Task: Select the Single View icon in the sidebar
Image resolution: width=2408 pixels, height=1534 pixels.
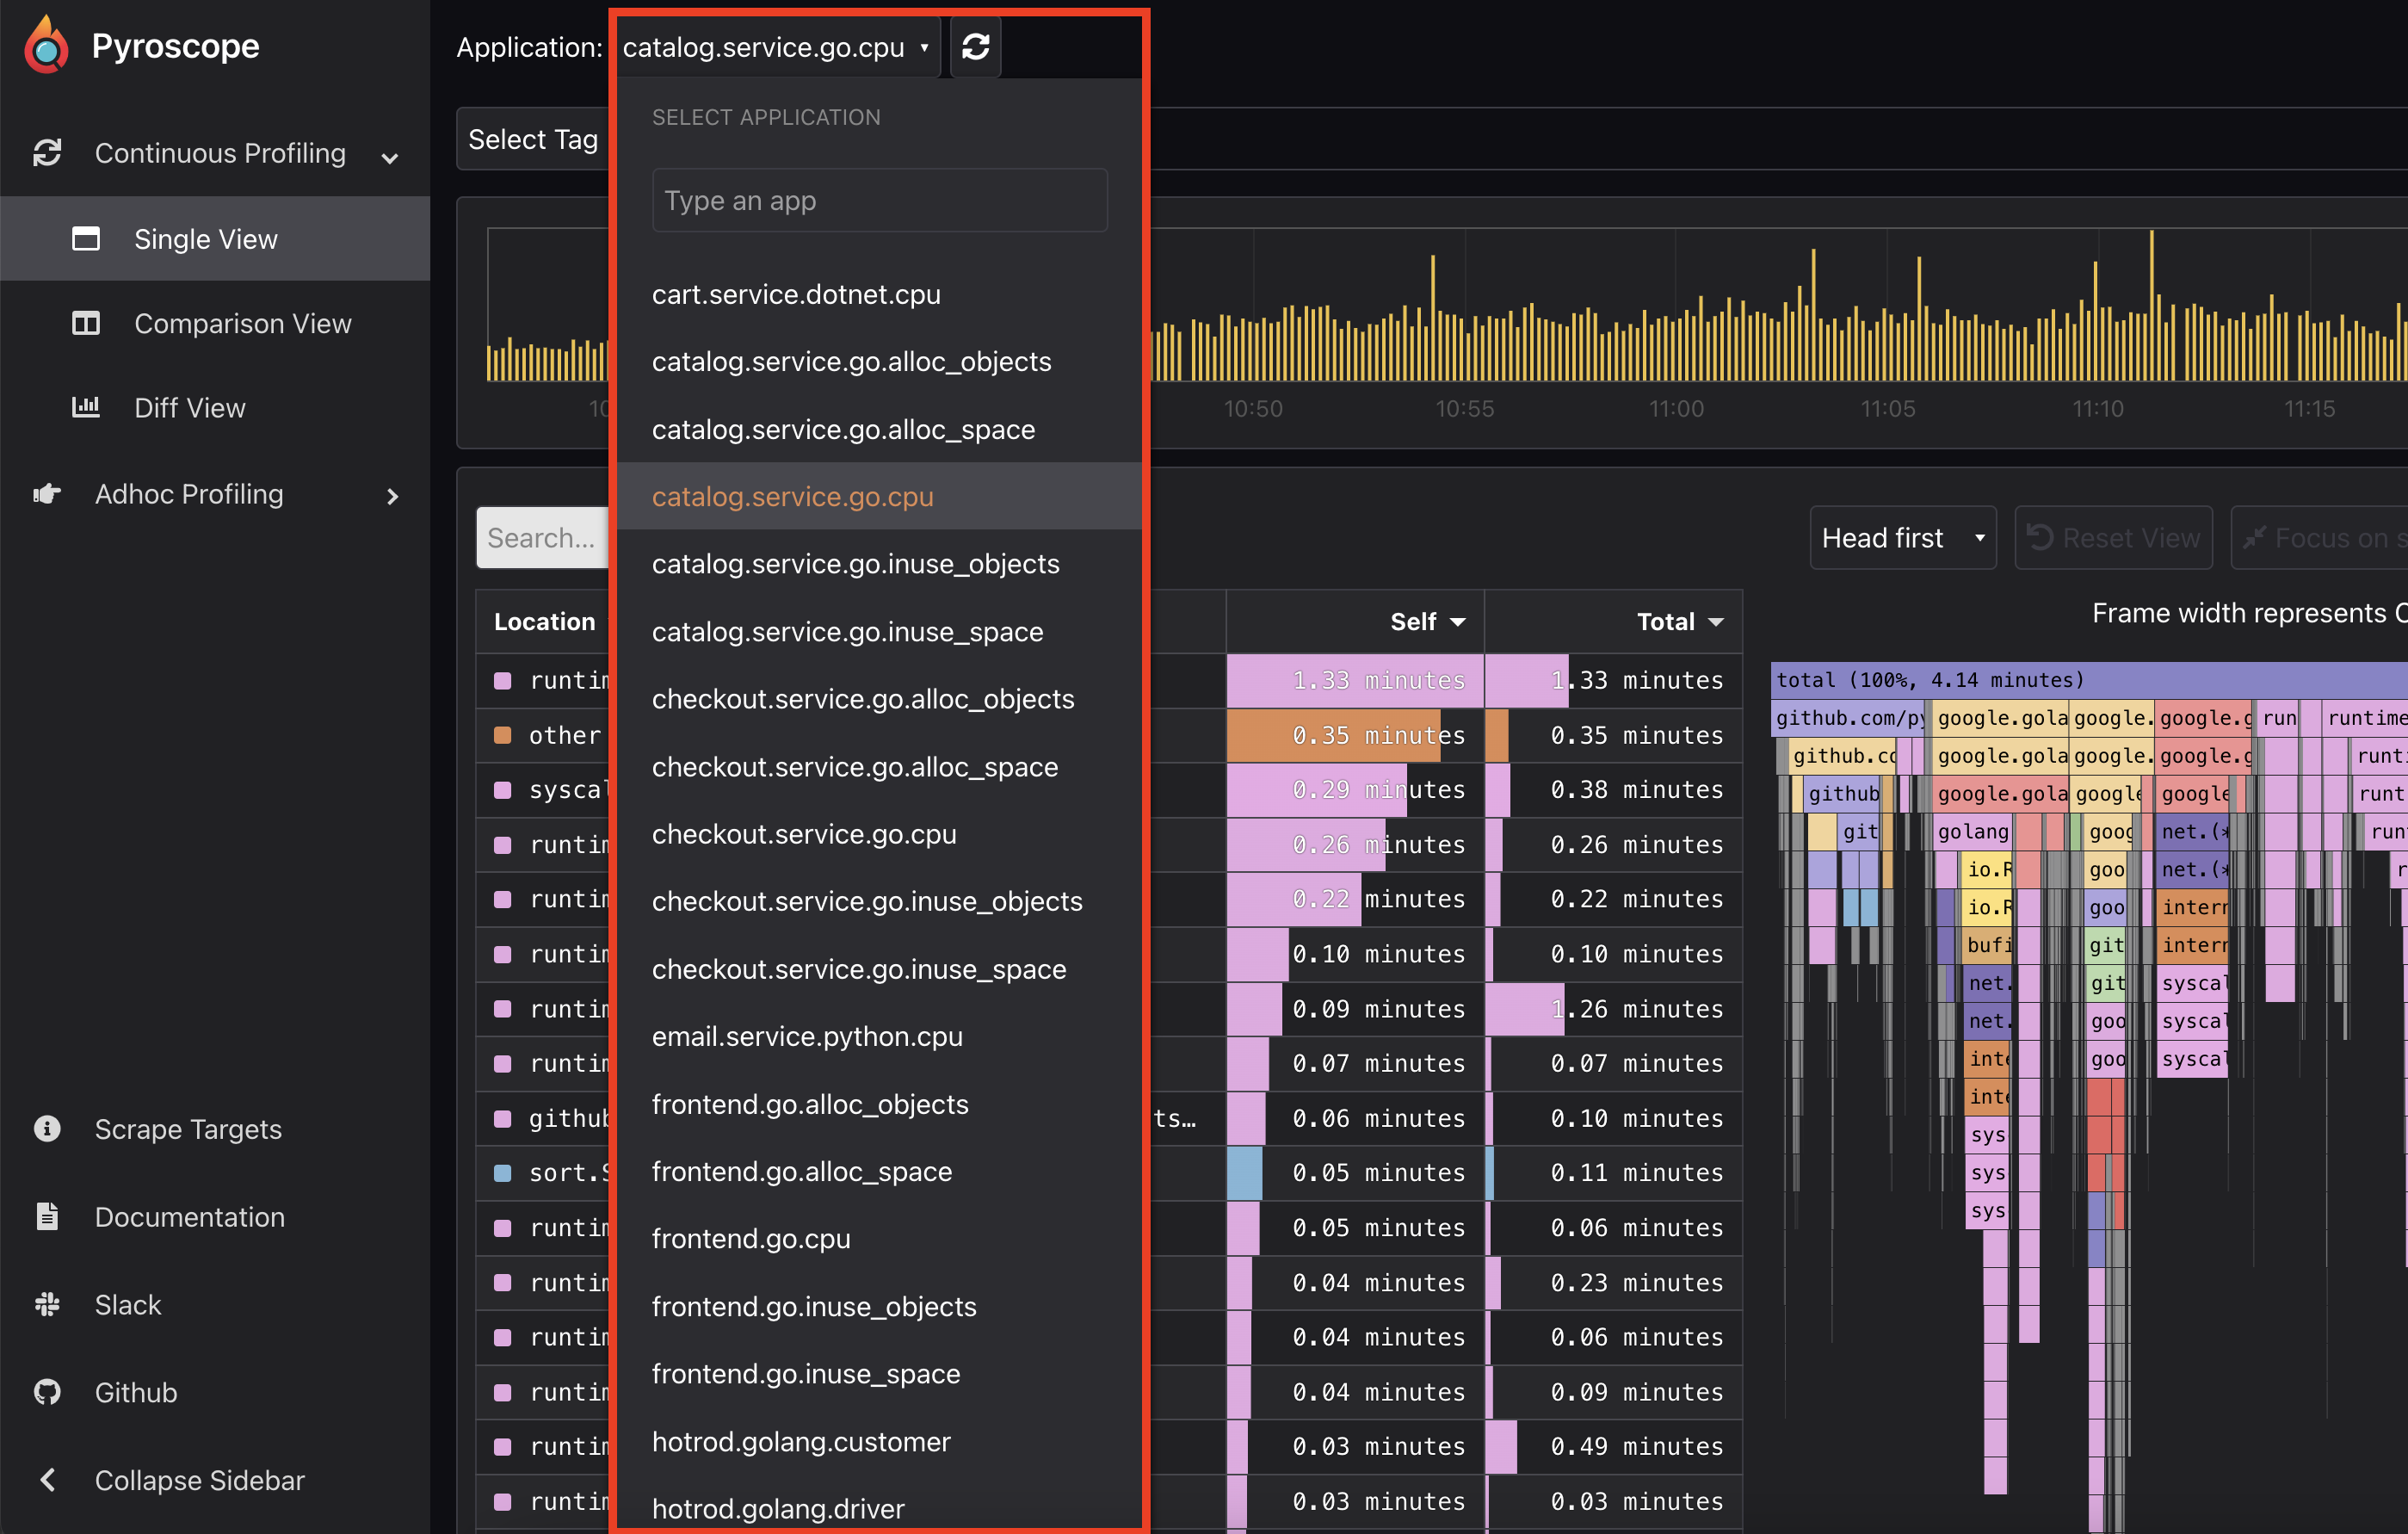Action: pos(87,238)
